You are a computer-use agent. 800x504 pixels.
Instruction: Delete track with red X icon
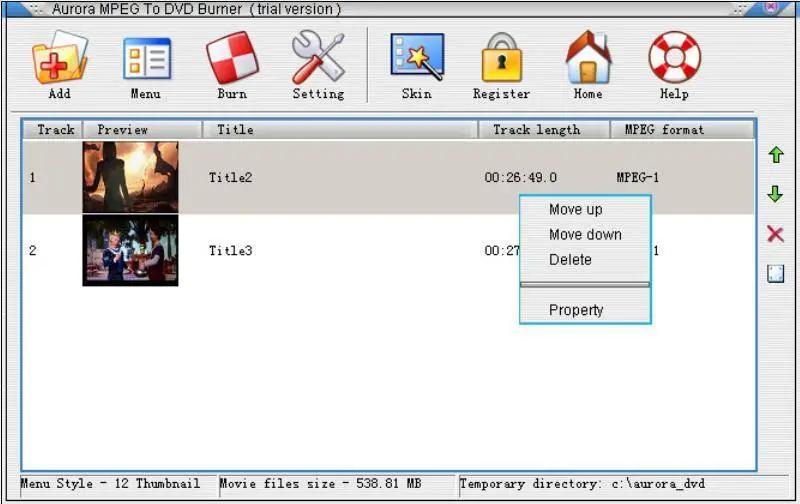point(775,234)
